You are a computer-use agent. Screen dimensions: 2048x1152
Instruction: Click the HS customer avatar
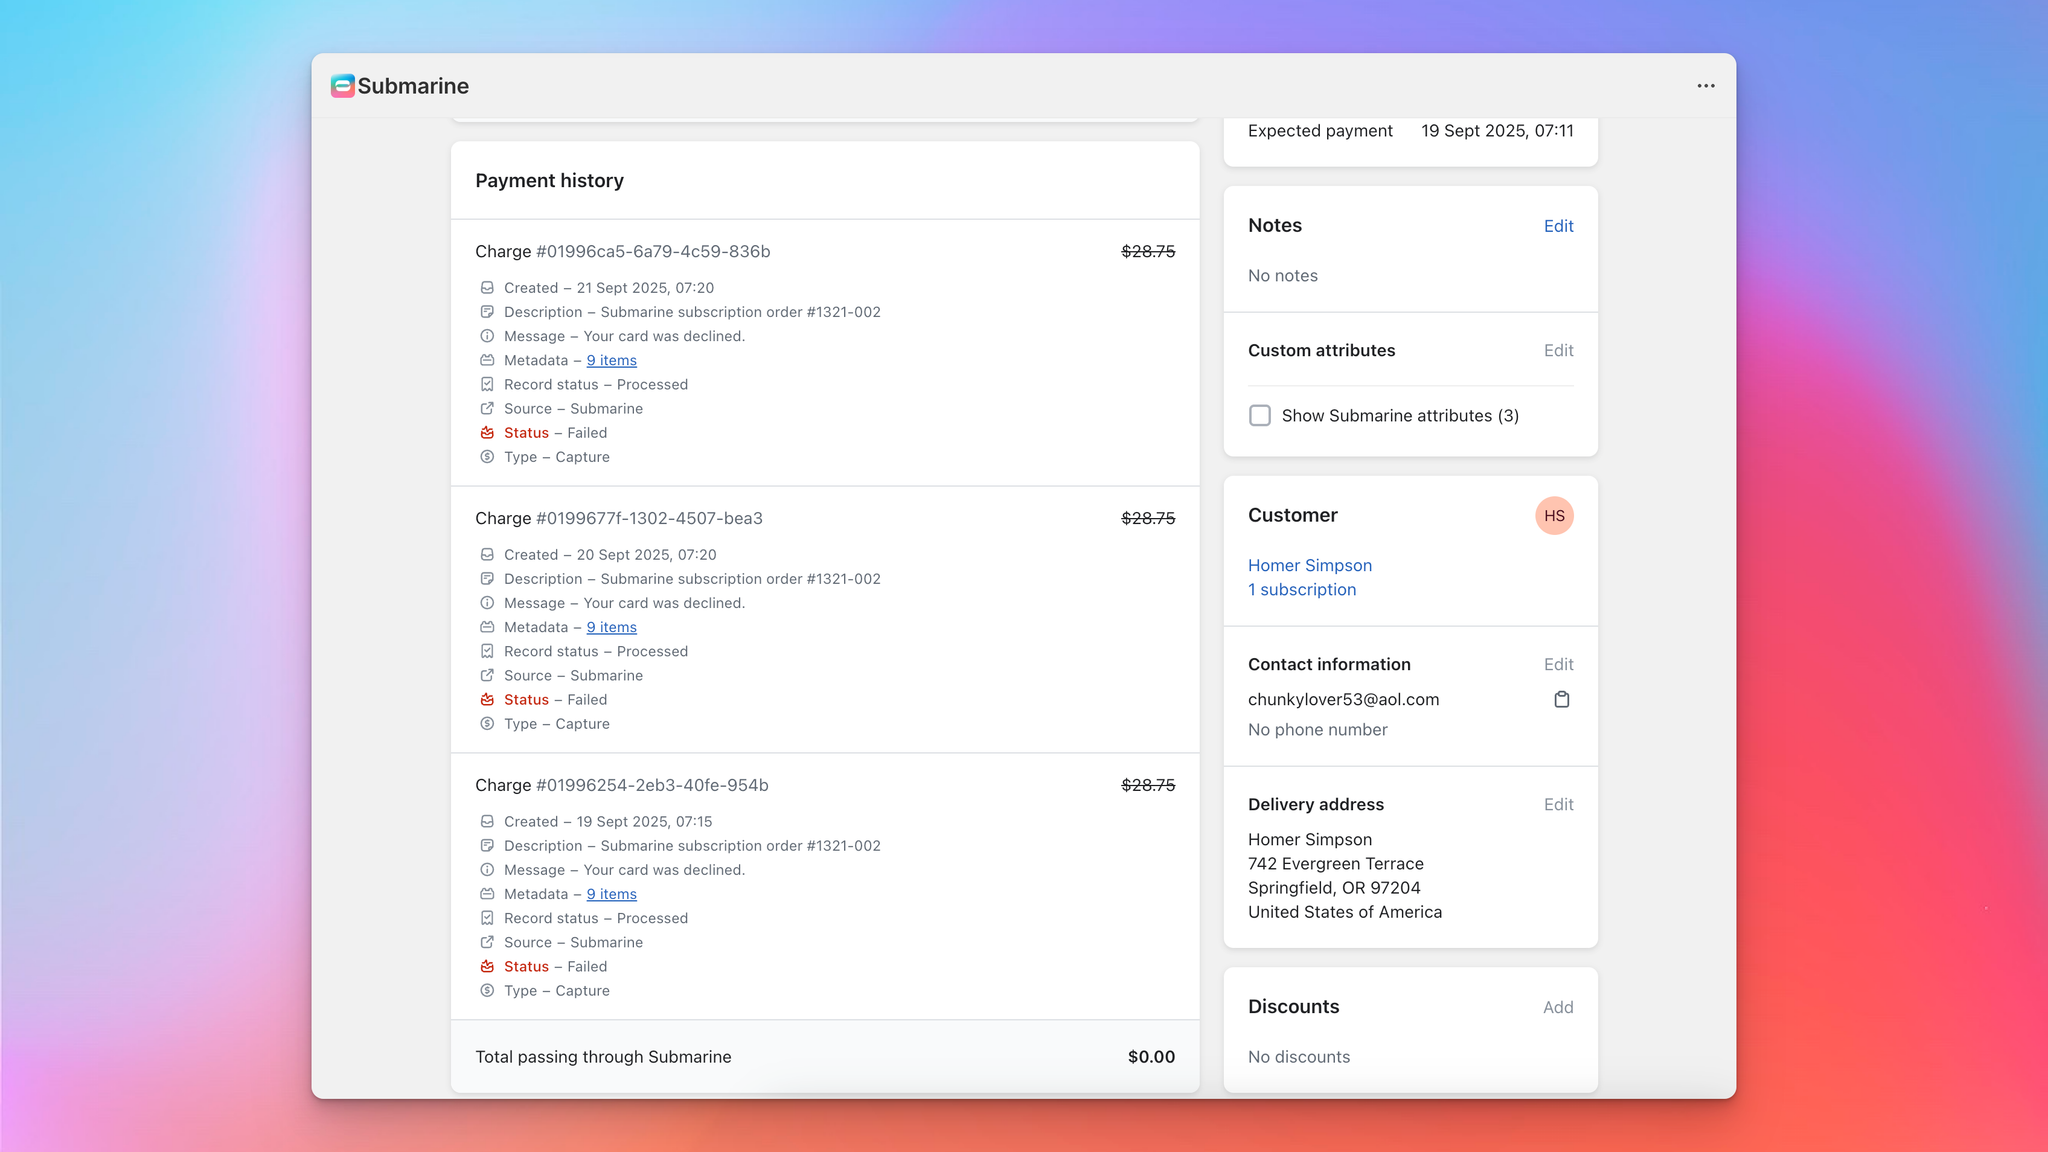1554,516
